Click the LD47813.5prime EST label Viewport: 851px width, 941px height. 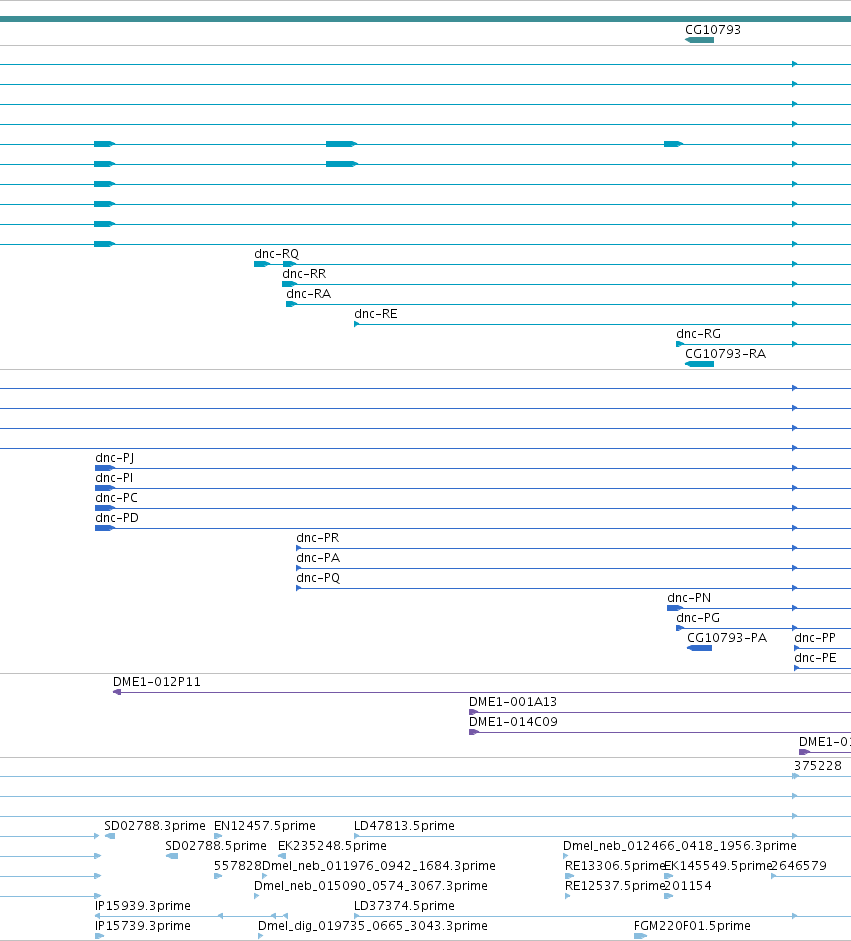(x=404, y=826)
